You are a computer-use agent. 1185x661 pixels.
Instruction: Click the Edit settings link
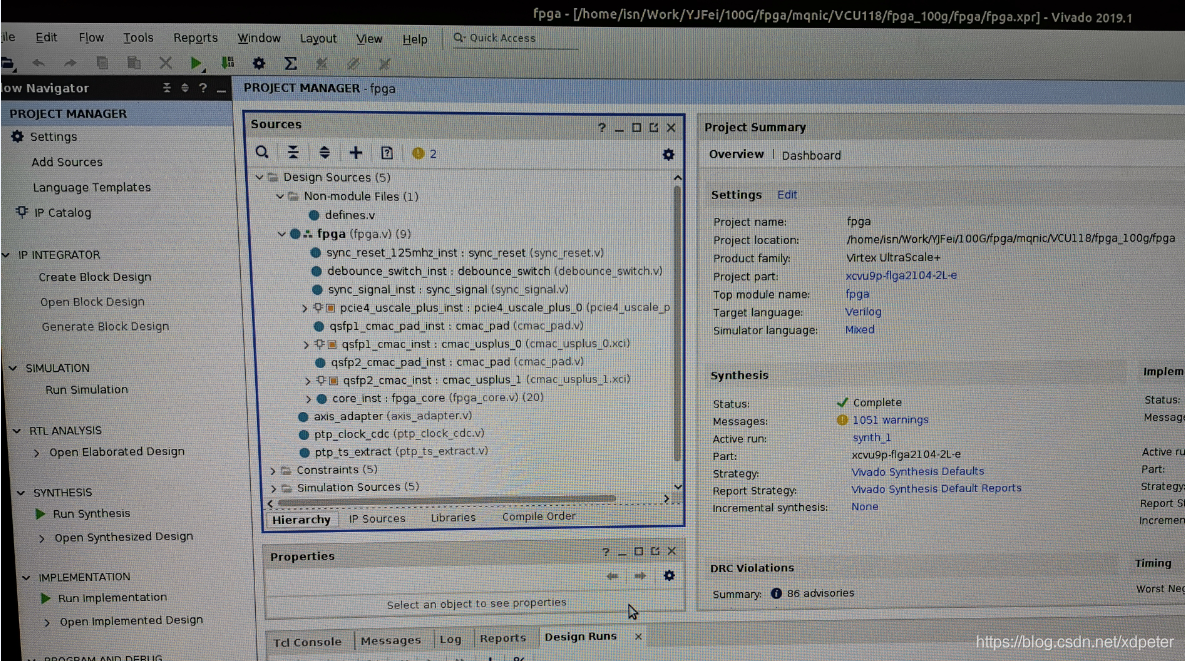pyautogui.click(x=787, y=194)
